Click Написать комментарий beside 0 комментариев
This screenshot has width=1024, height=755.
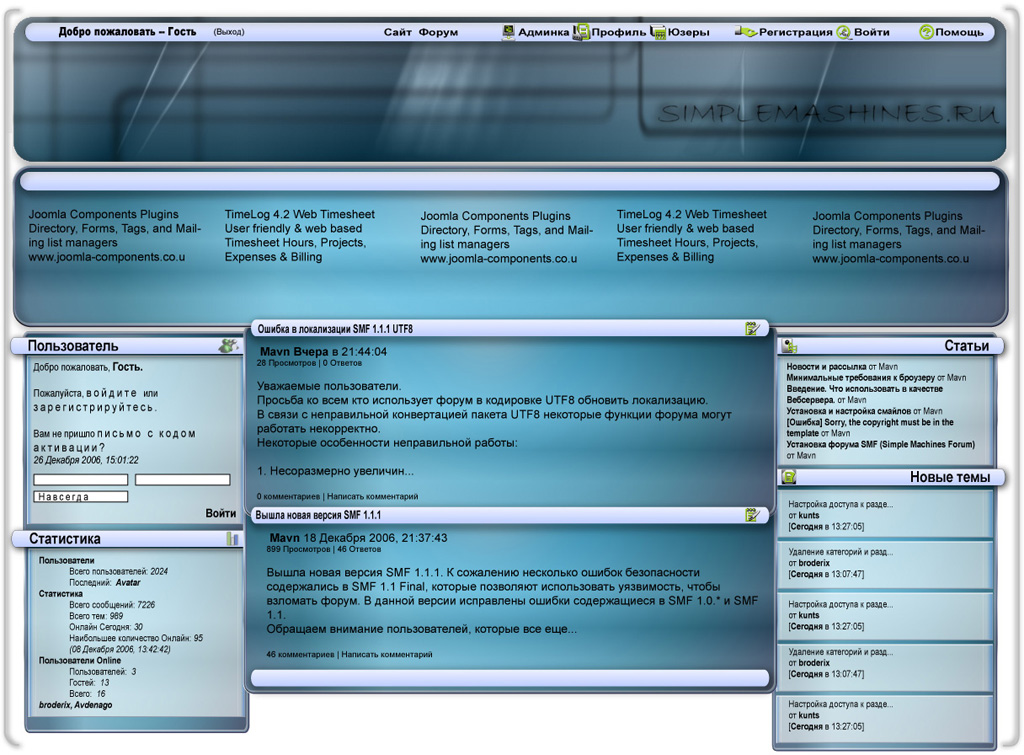pyautogui.click(x=372, y=496)
